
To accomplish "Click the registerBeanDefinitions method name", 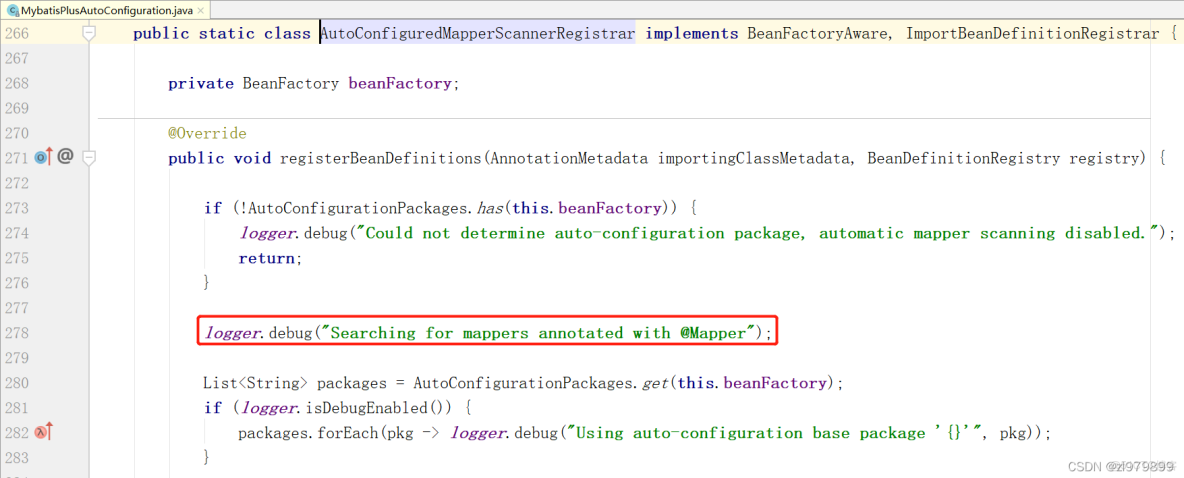I will click(381, 159).
